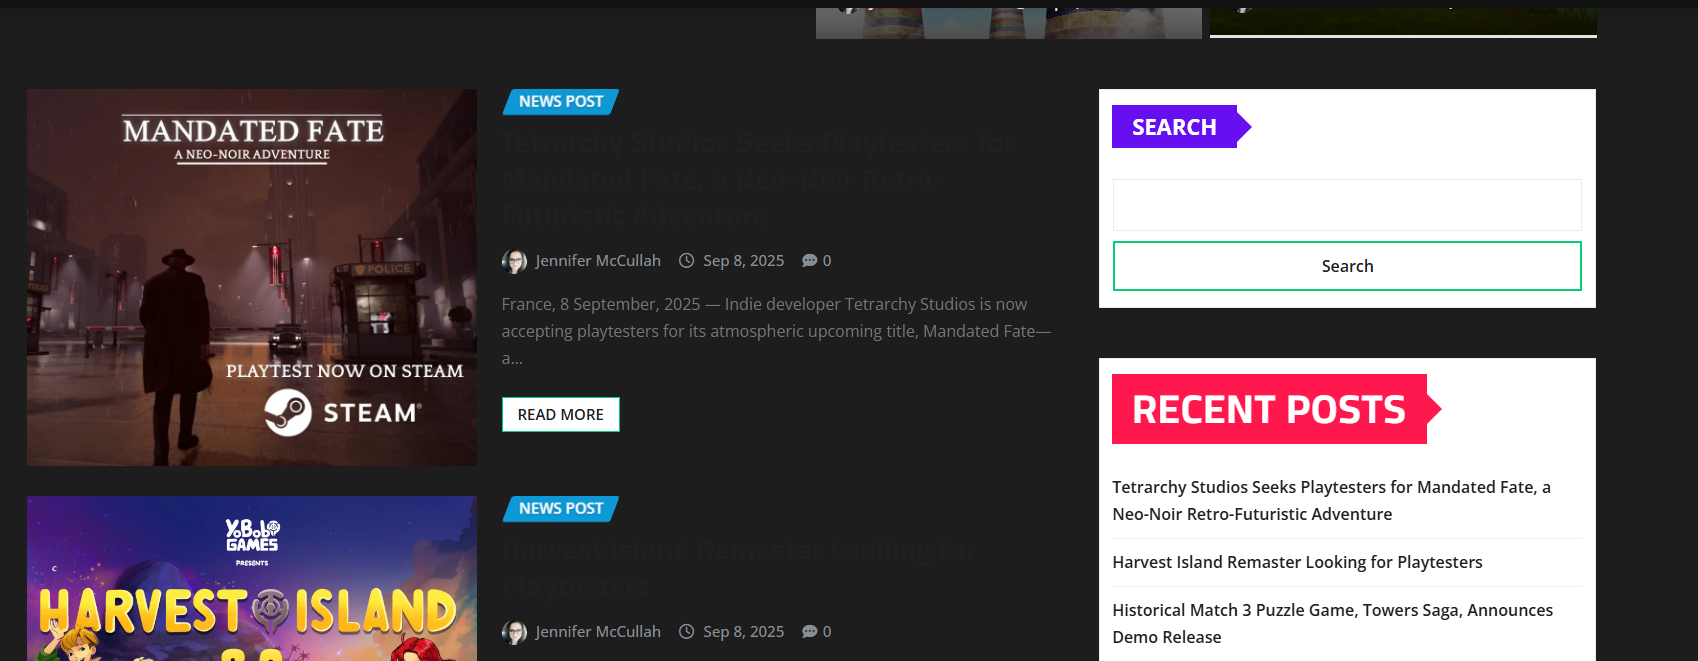Click Jennifer McCullah avatar on Harvest Island post
Screen dimensions: 1698x661
[x=514, y=633]
